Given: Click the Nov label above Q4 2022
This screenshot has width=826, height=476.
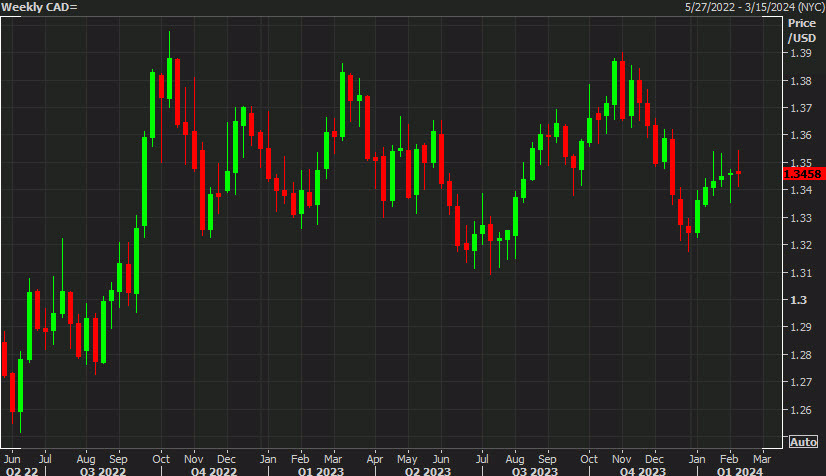Looking at the screenshot, I should click(194, 459).
